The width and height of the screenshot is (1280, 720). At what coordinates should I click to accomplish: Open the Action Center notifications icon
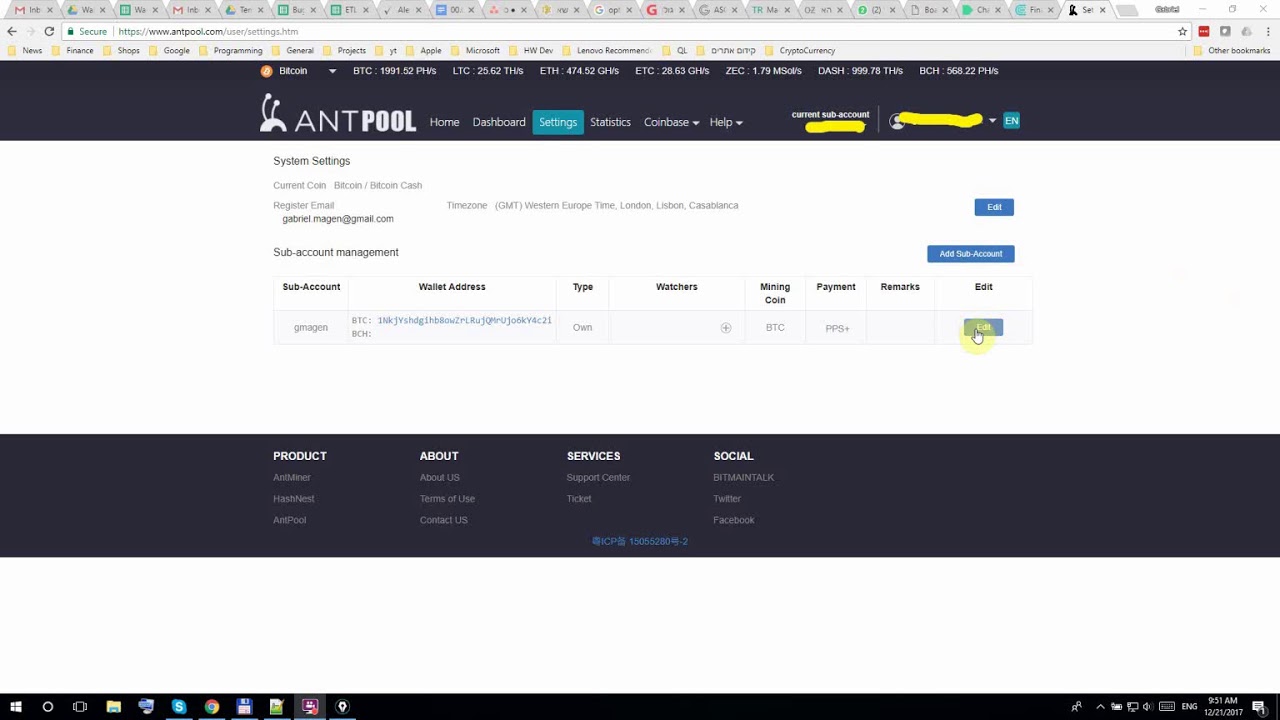[1259, 707]
